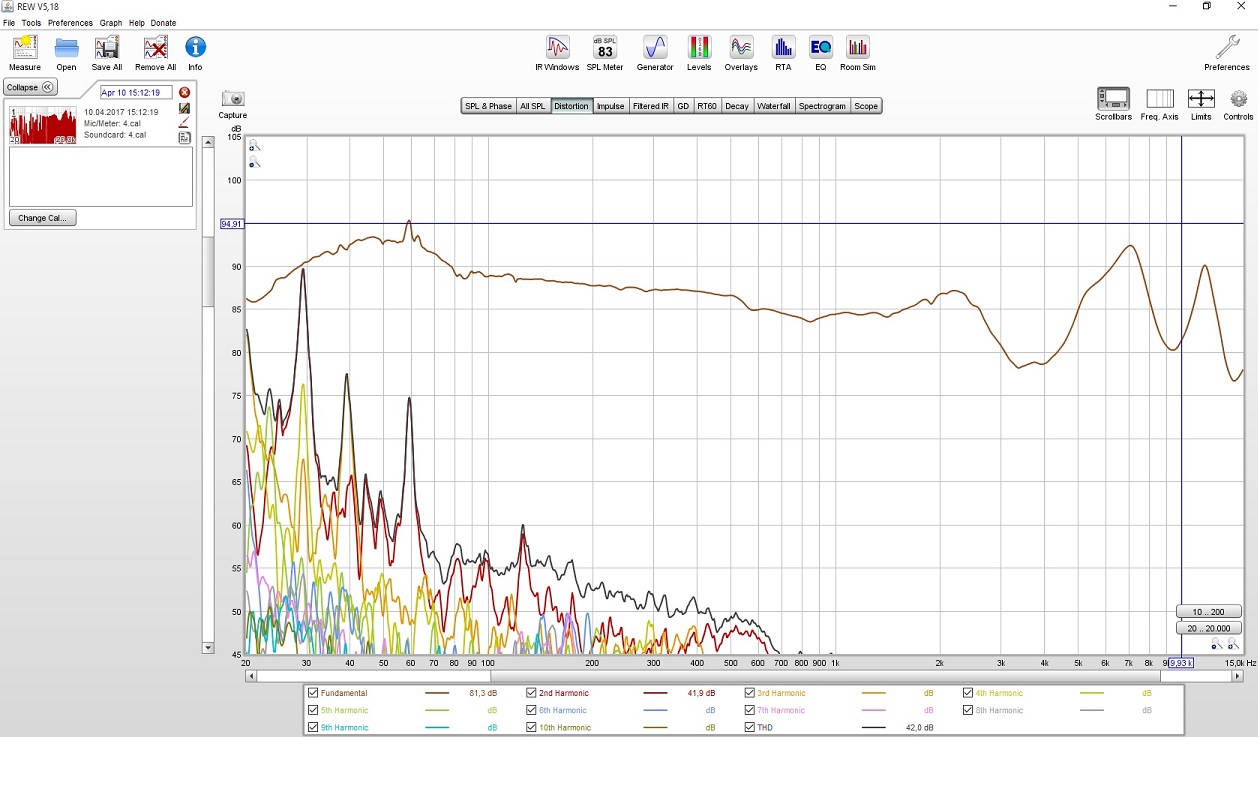Open Preferences wrench icon

click(x=1226, y=48)
